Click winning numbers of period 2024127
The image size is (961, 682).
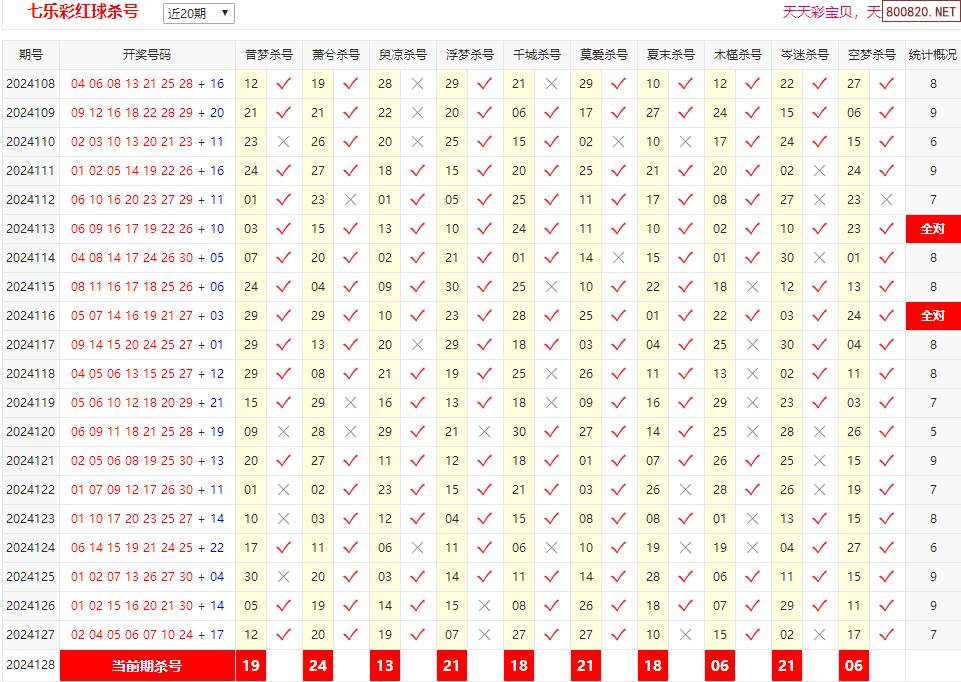pos(147,635)
